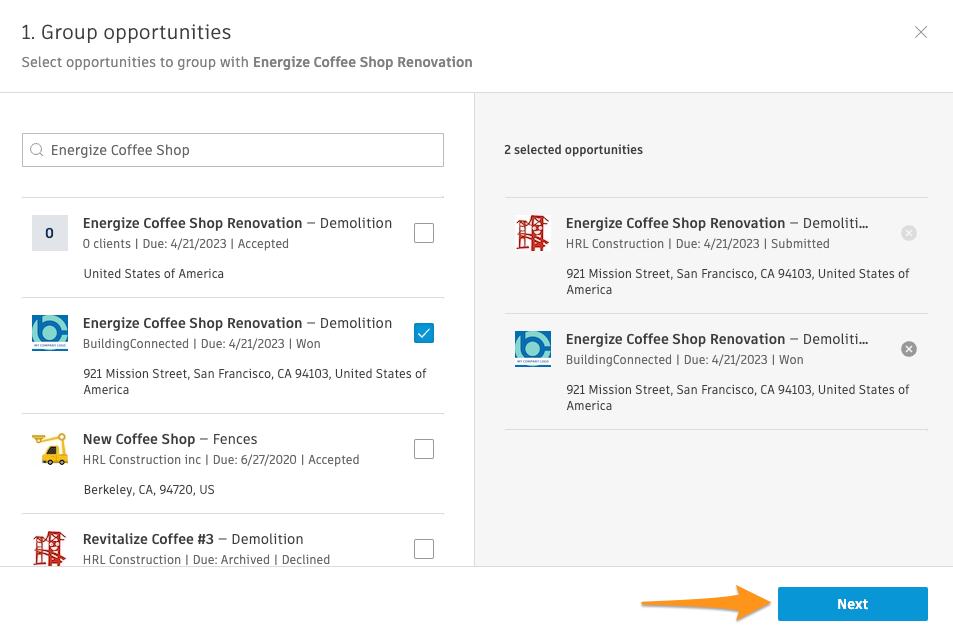This screenshot has height=634, width=953.
Task: Tick the Revitalize Coffee #3 checkbox
Action: click(424, 548)
